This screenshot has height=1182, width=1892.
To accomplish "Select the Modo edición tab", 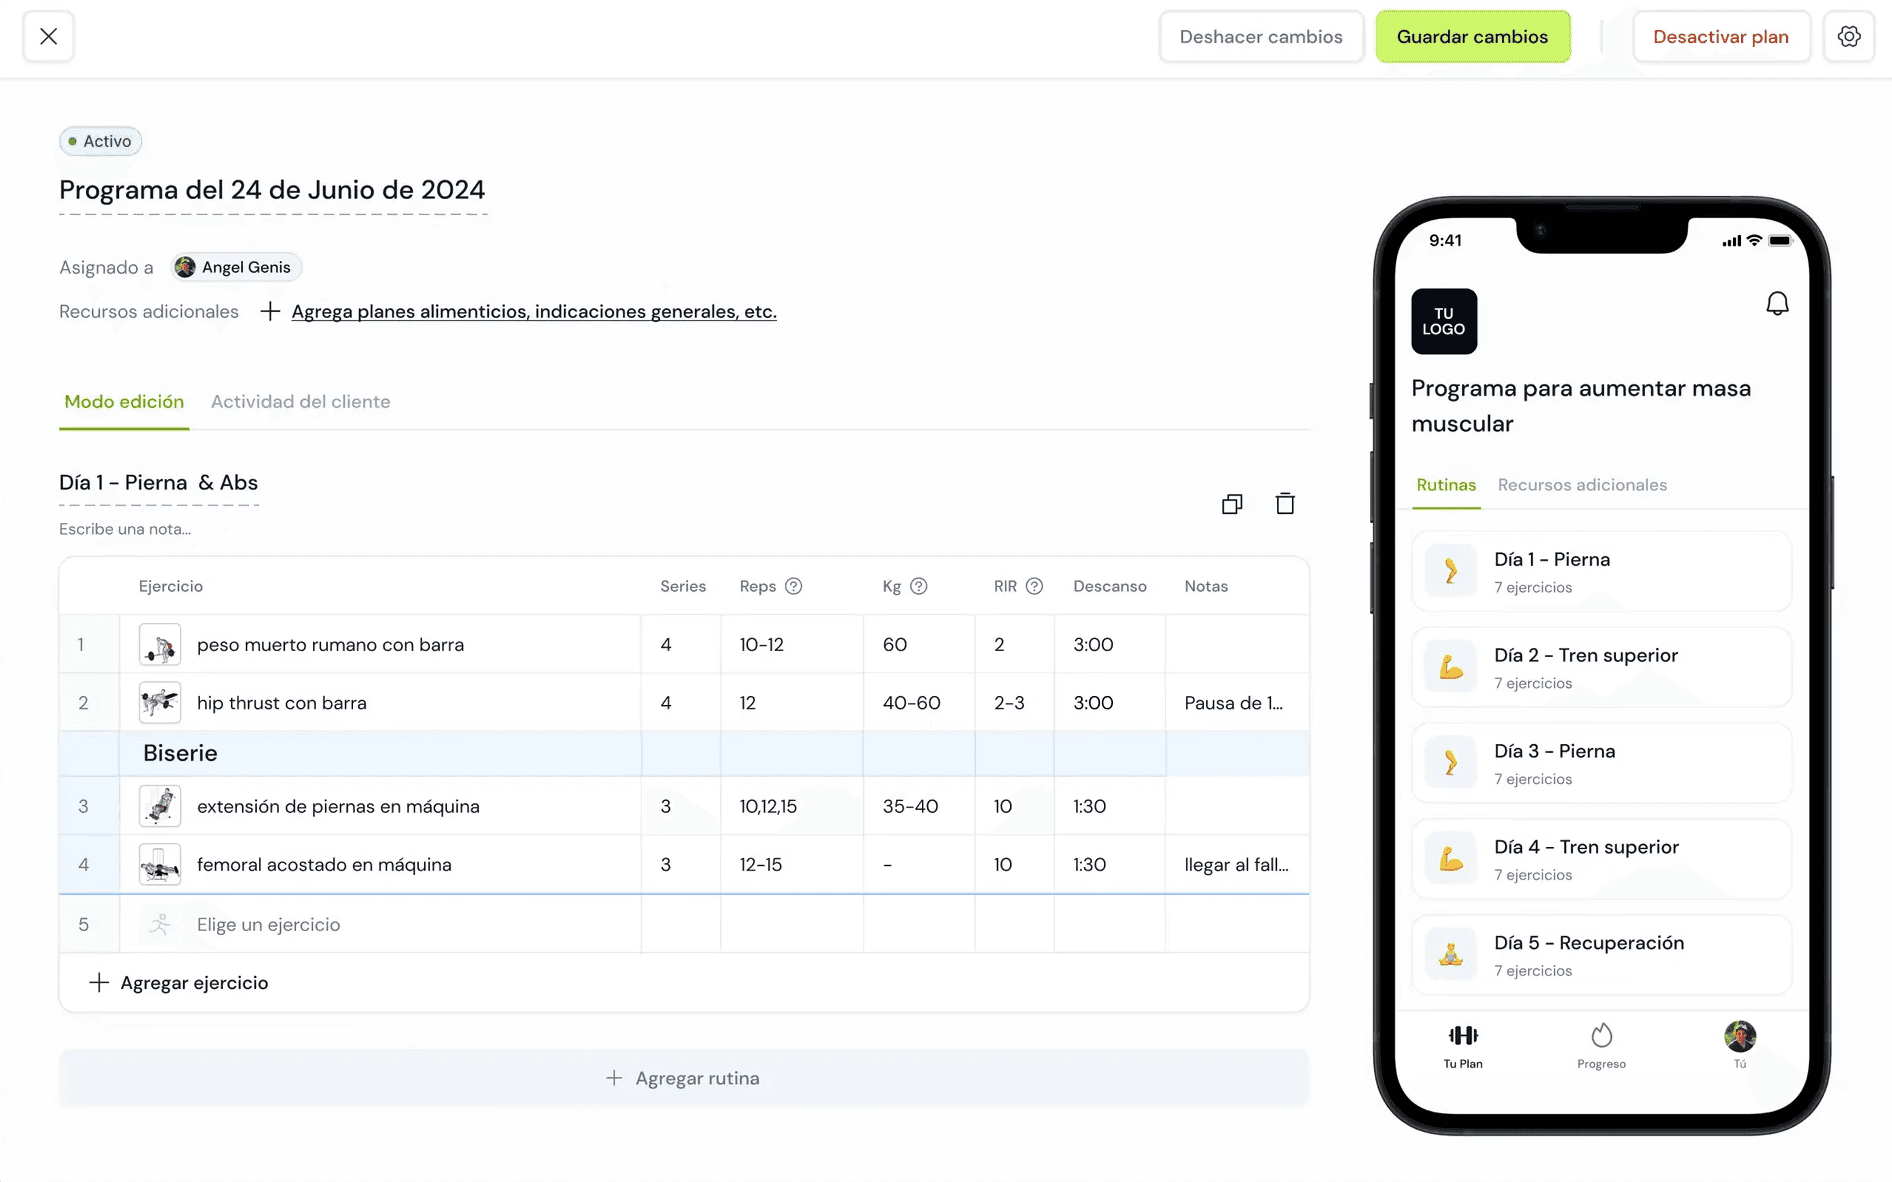I will pos(124,401).
